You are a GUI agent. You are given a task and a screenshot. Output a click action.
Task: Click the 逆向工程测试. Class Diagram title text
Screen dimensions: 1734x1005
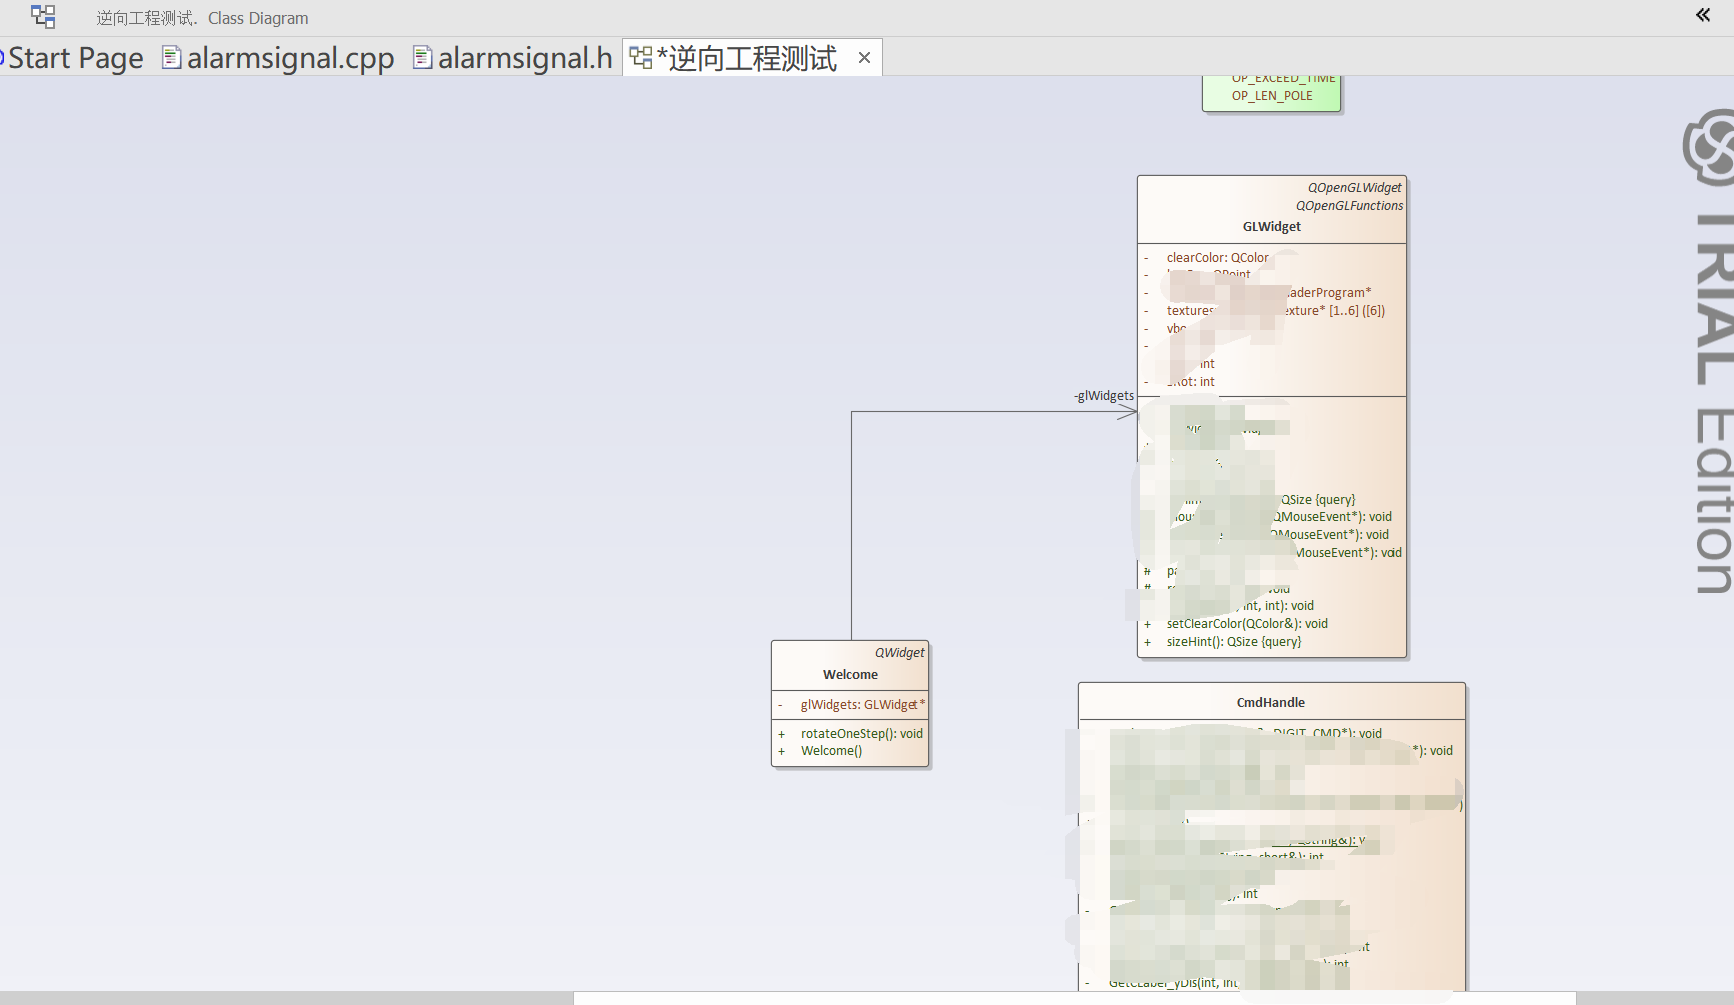pyautogui.click(x=202, y=18)
